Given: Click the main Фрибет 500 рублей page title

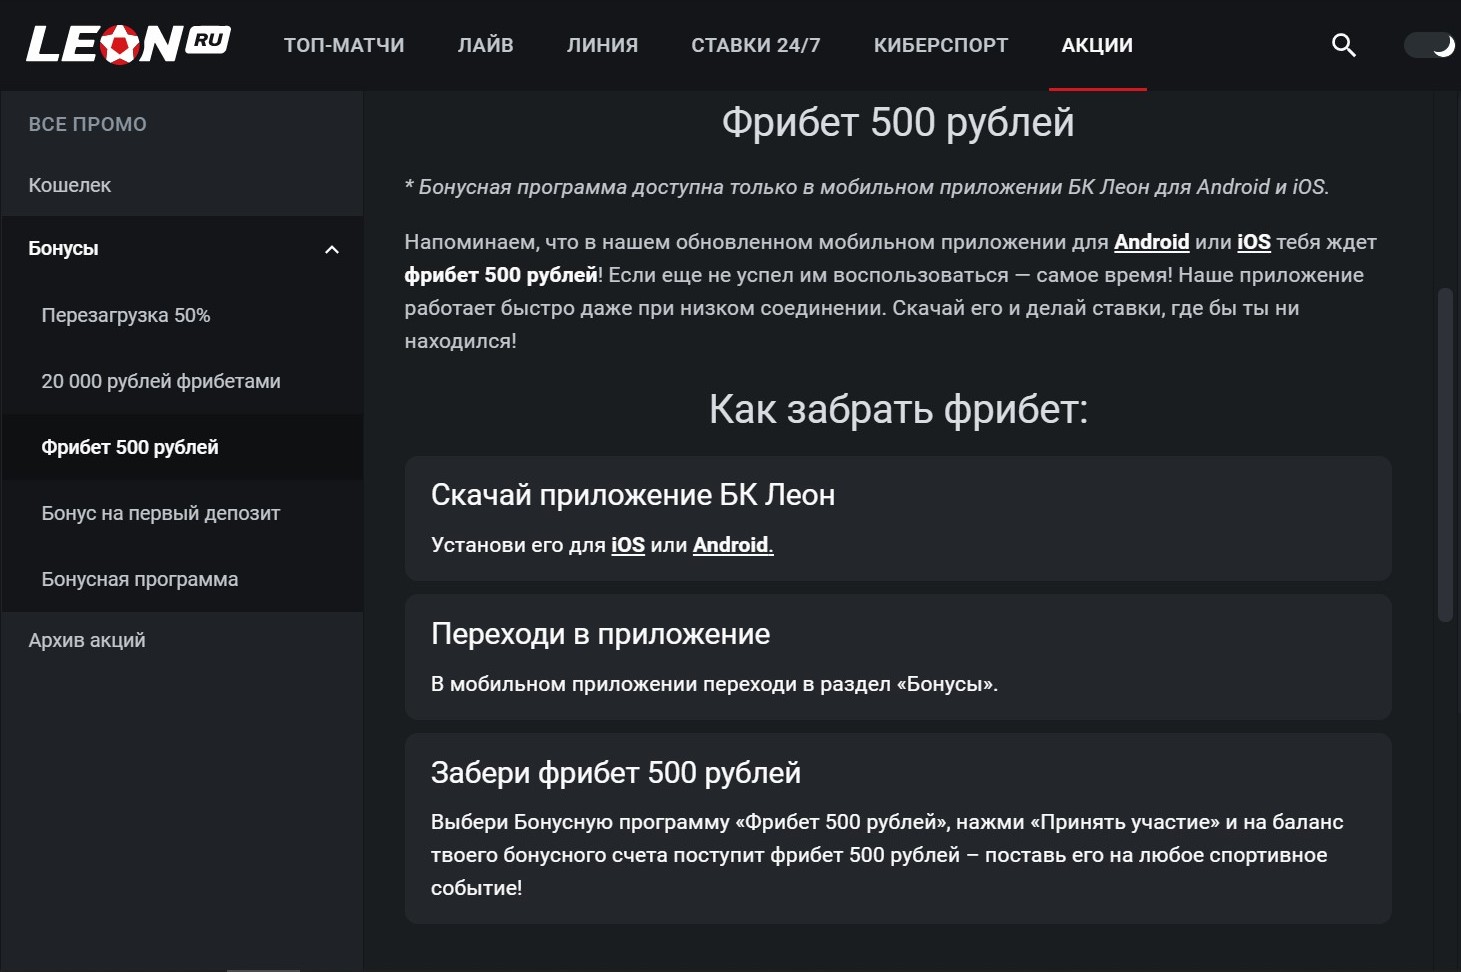Looking at the screenshot, I should tap(898, 122).
